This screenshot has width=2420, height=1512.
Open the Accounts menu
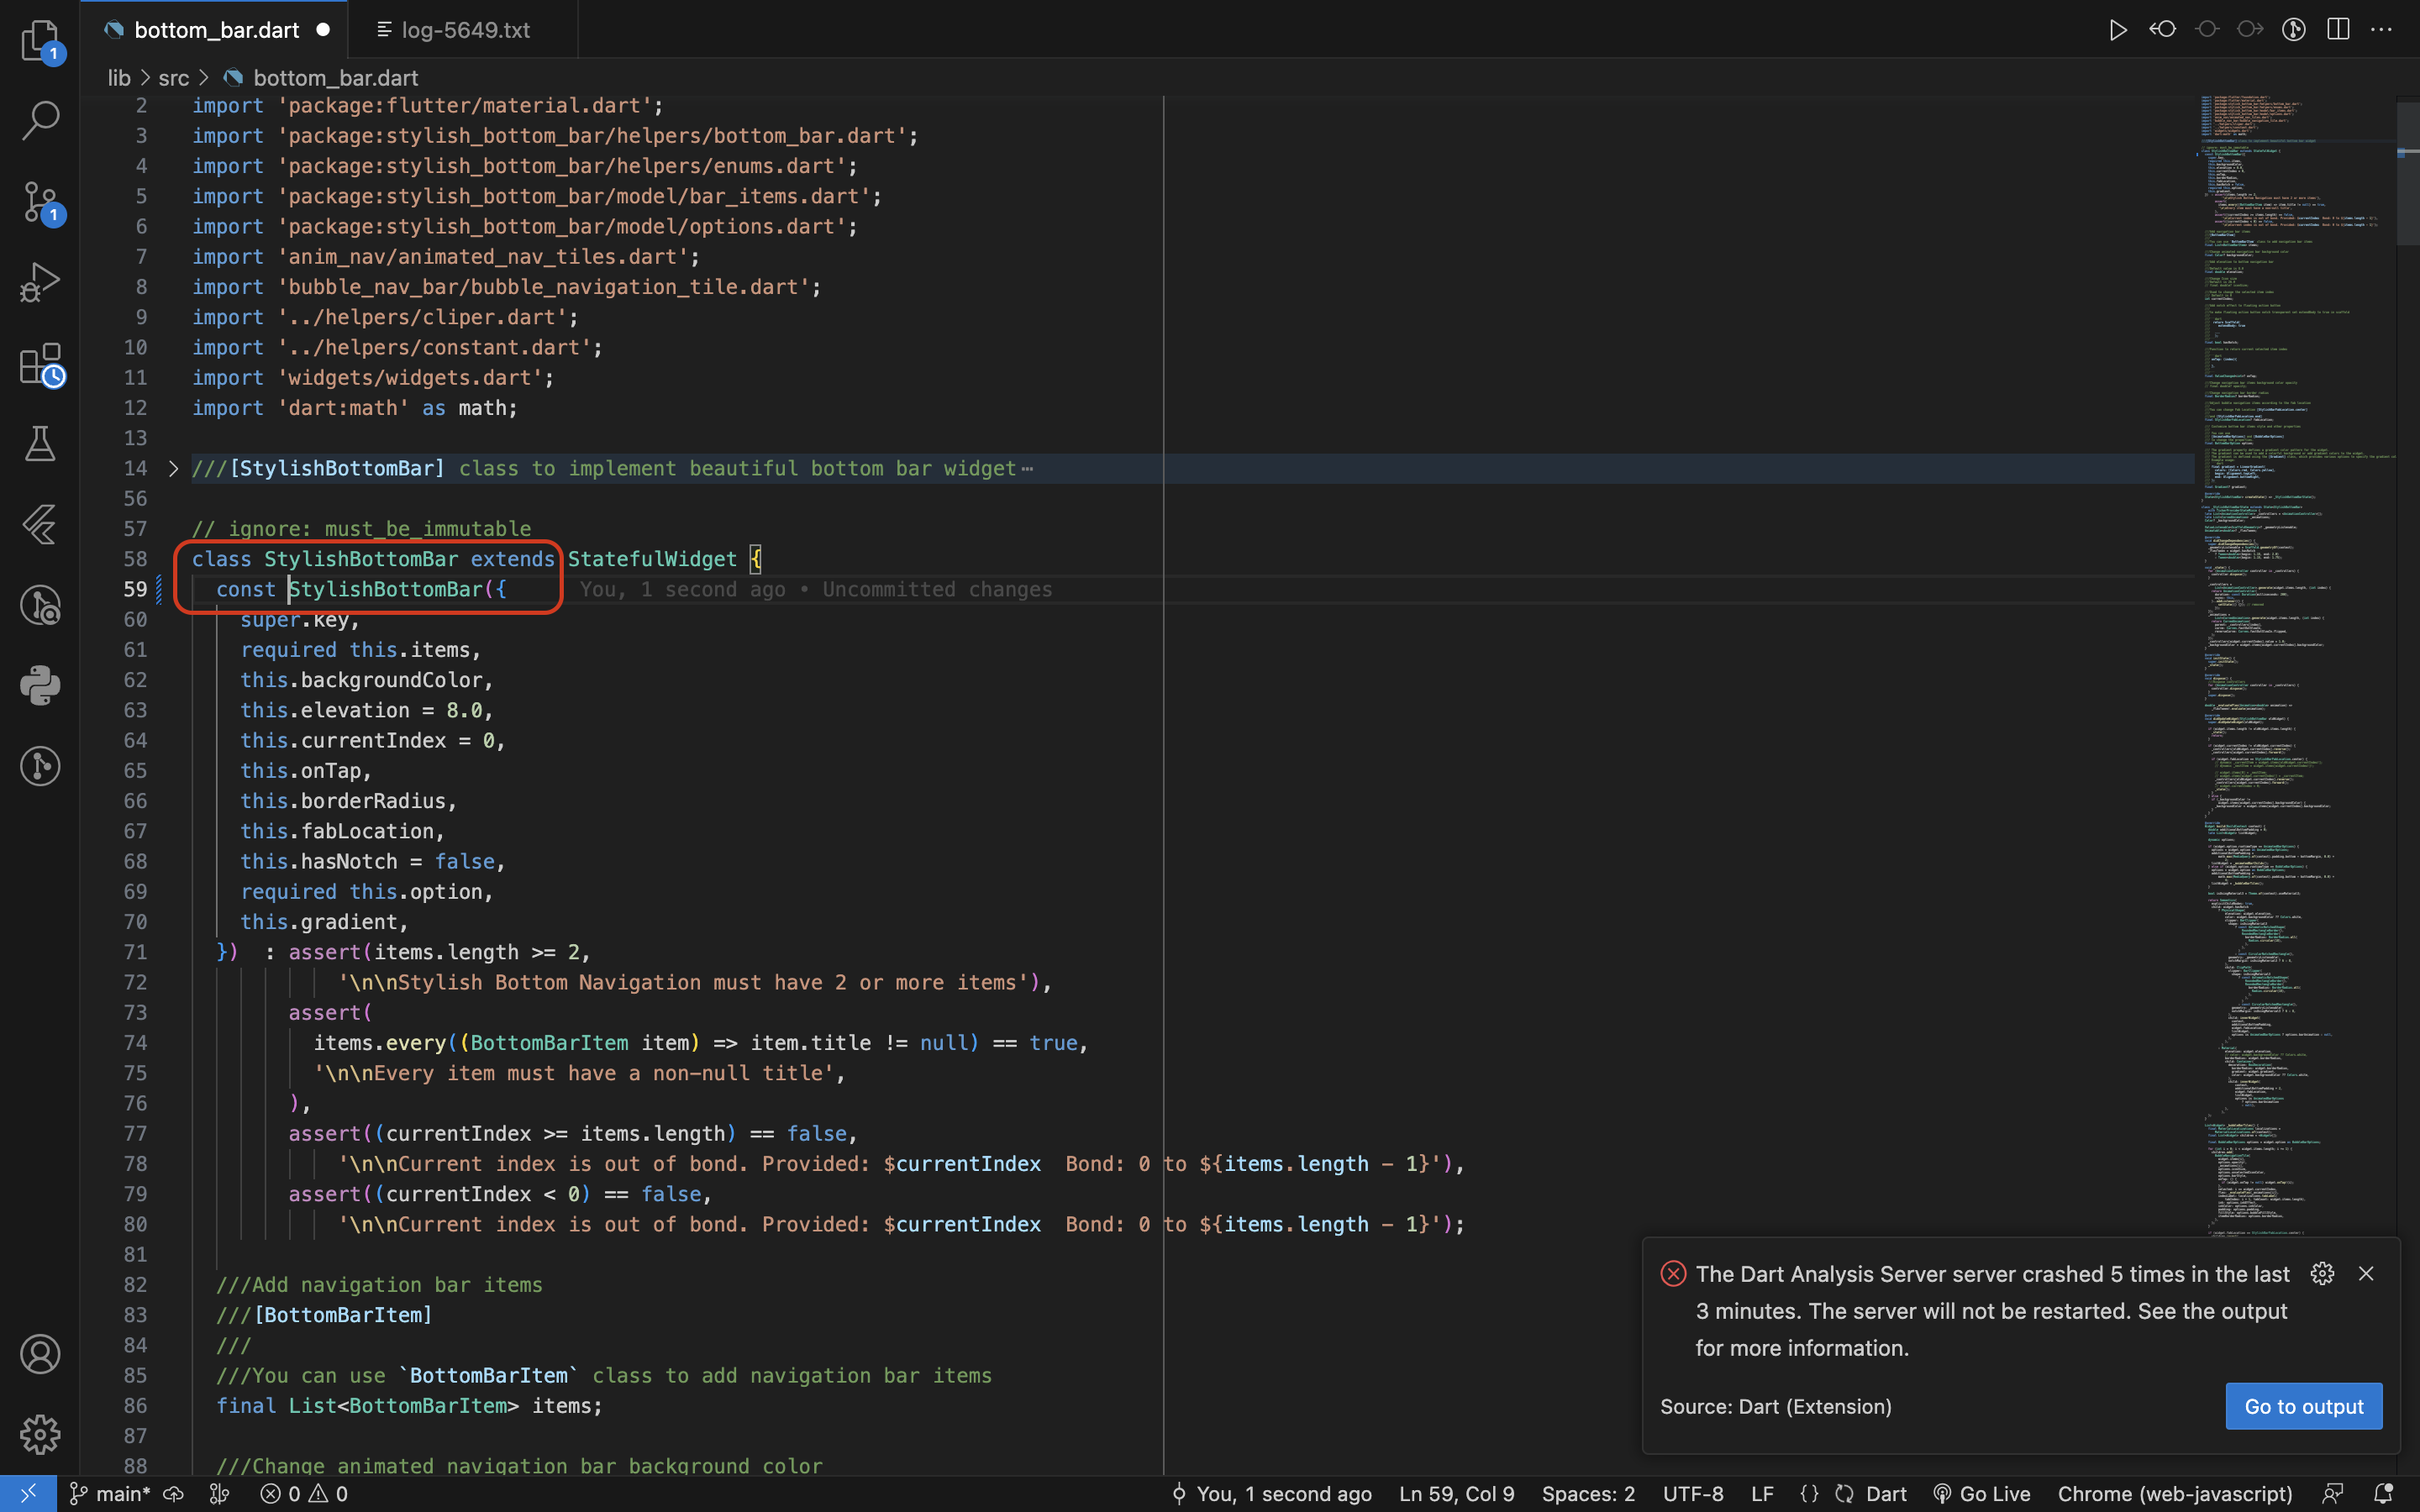40,1354
